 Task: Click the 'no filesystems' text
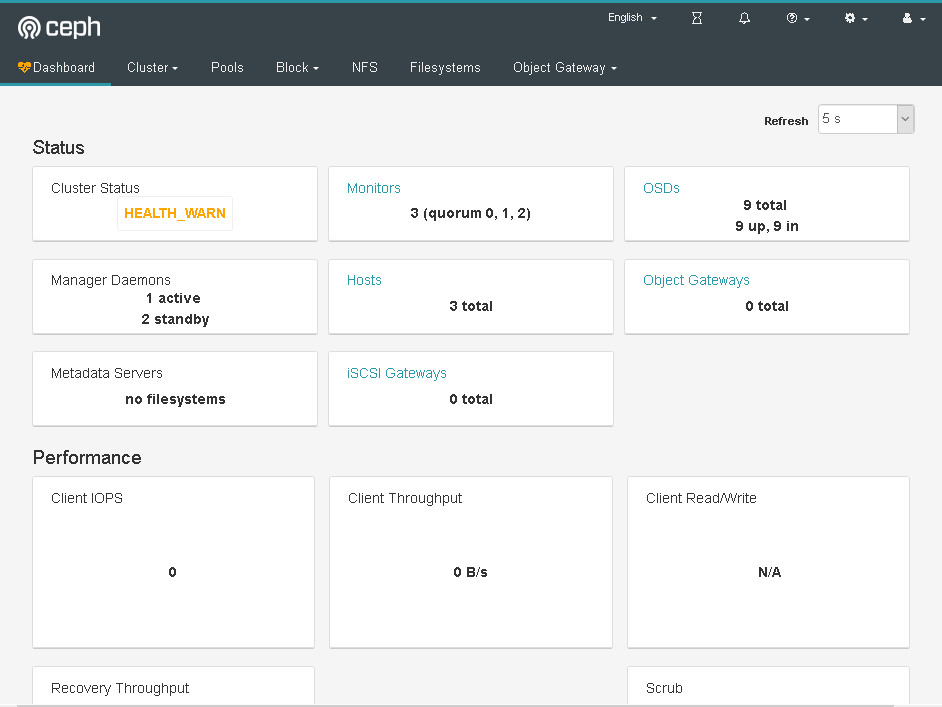[x=175, y=399]
